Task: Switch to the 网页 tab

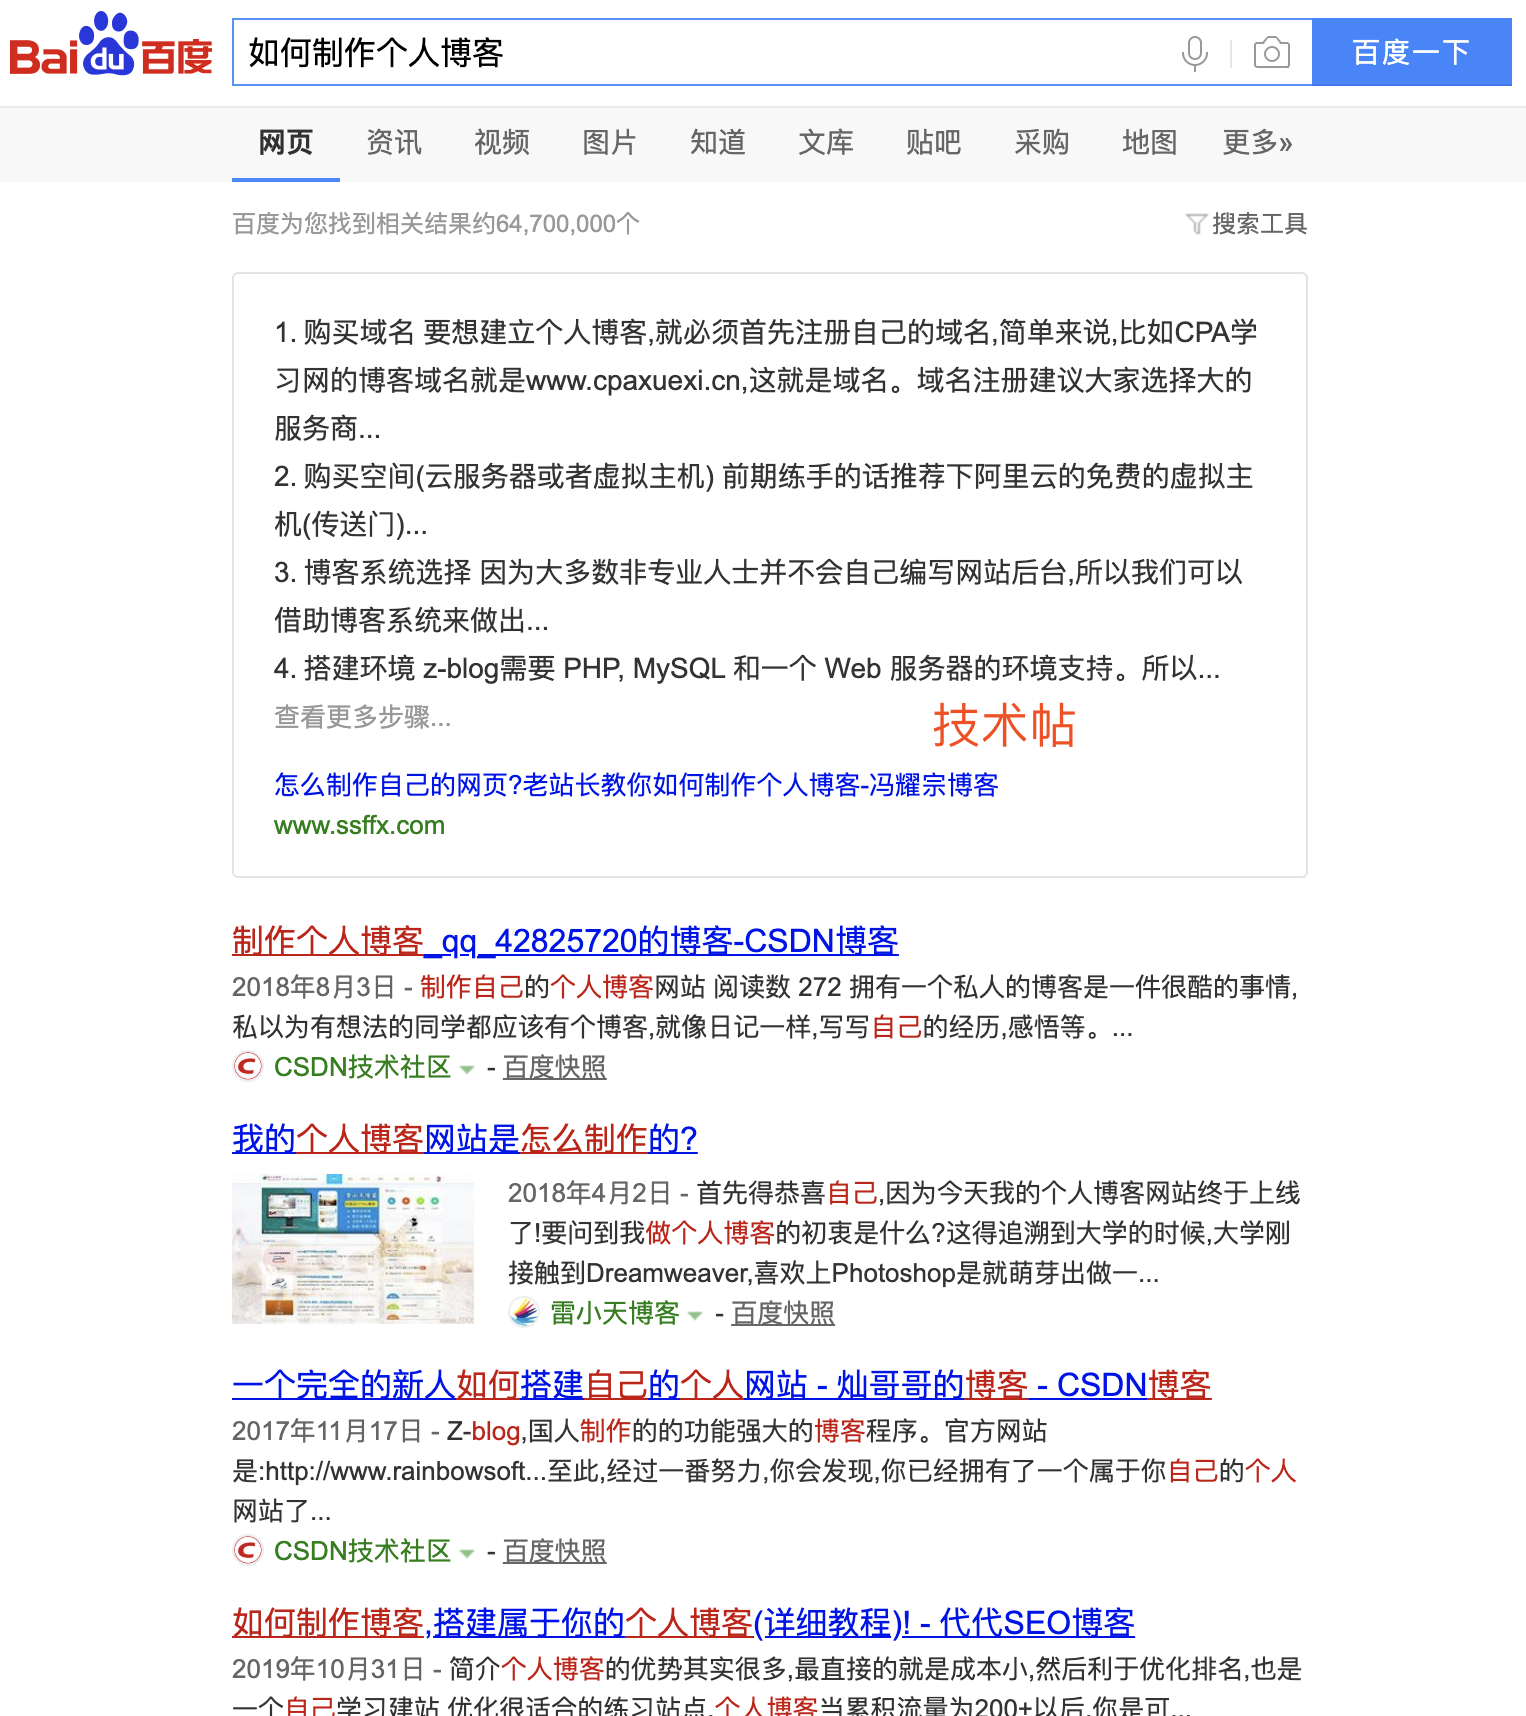Action: coord(286,143)
